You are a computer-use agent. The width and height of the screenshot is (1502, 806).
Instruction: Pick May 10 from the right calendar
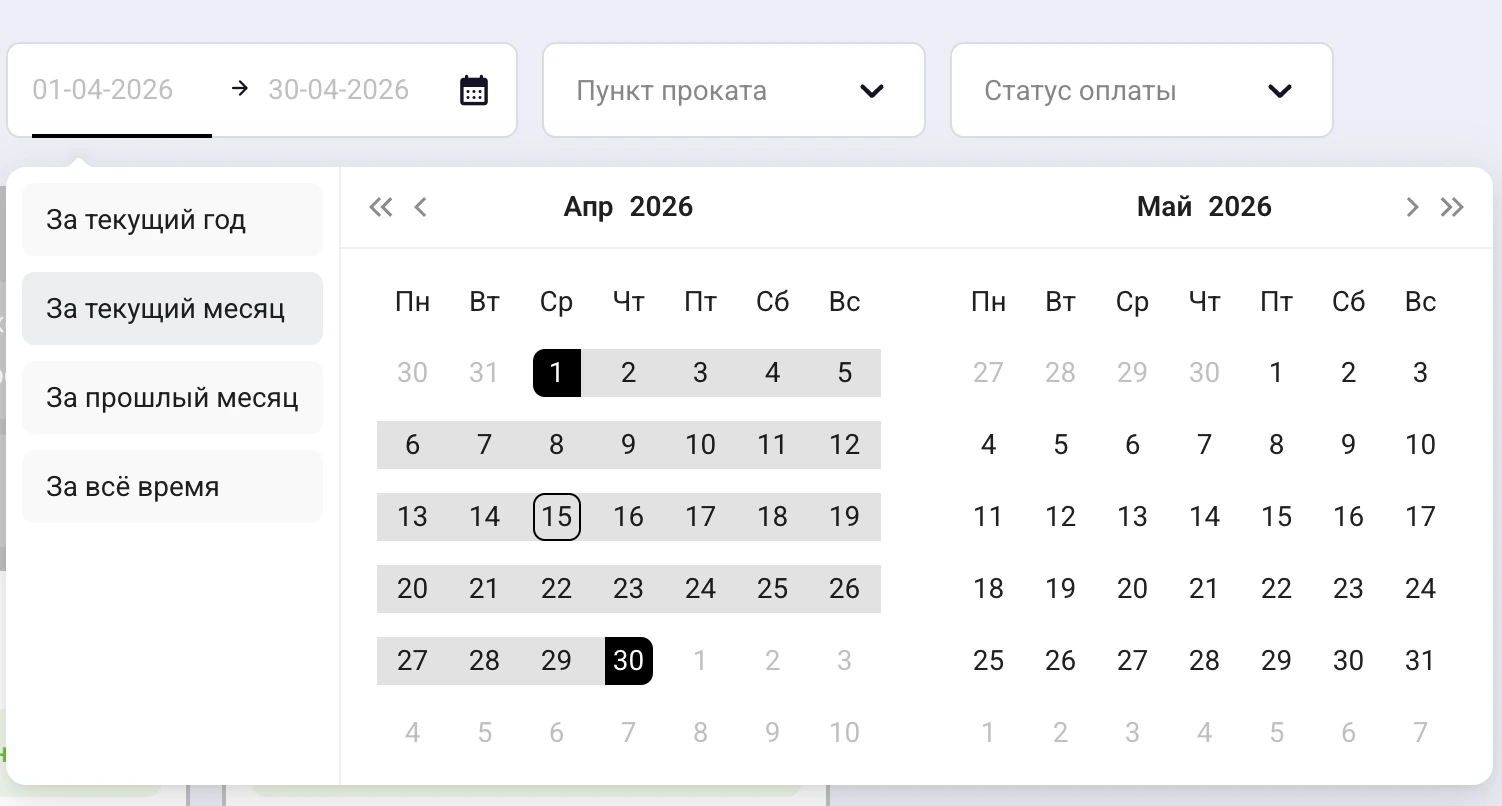pos(1420,444)
